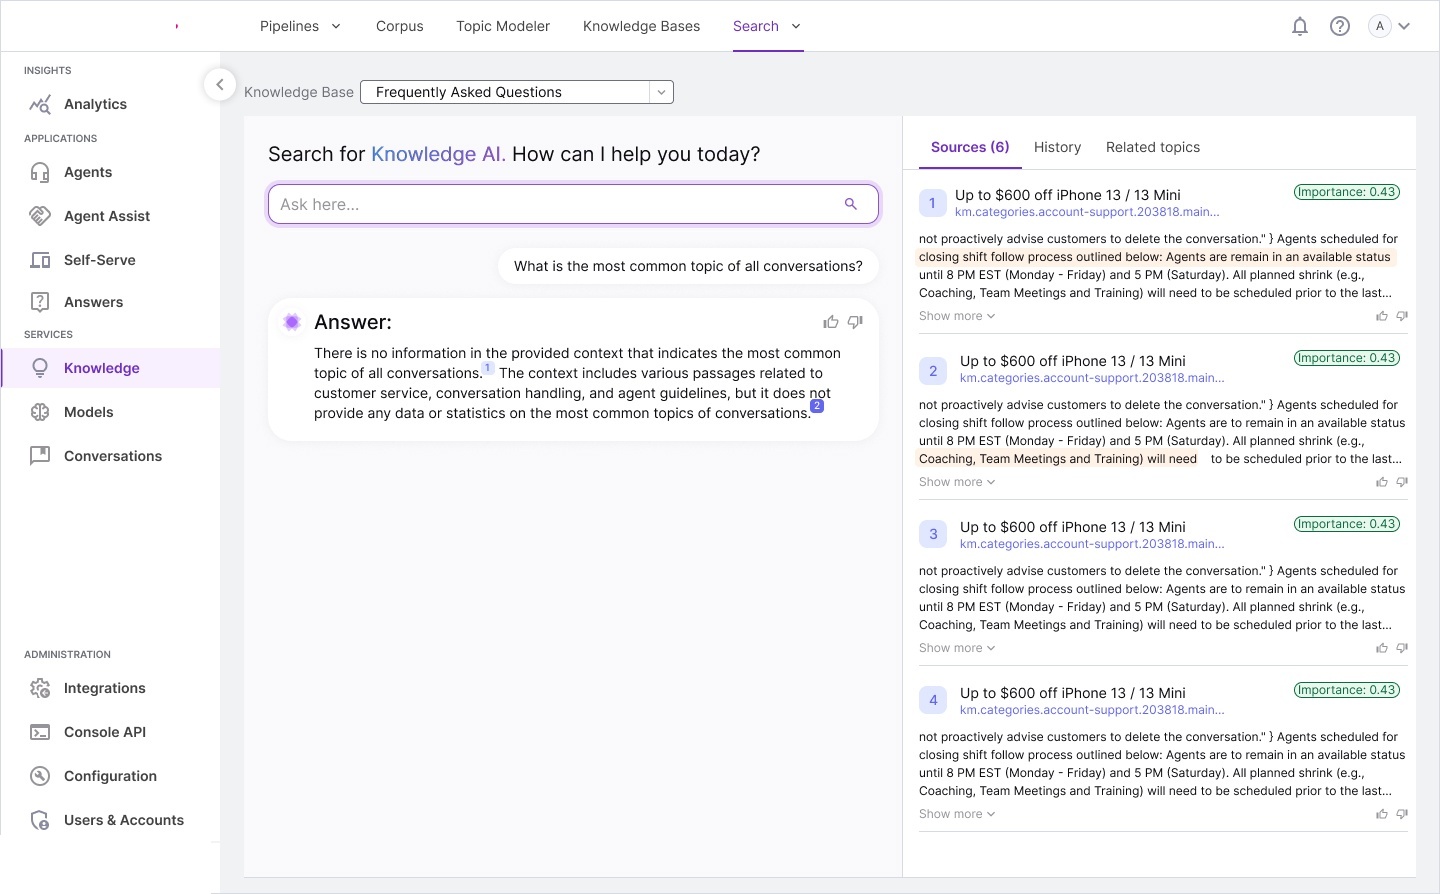Expand Show more on source 2

point(956,482)
